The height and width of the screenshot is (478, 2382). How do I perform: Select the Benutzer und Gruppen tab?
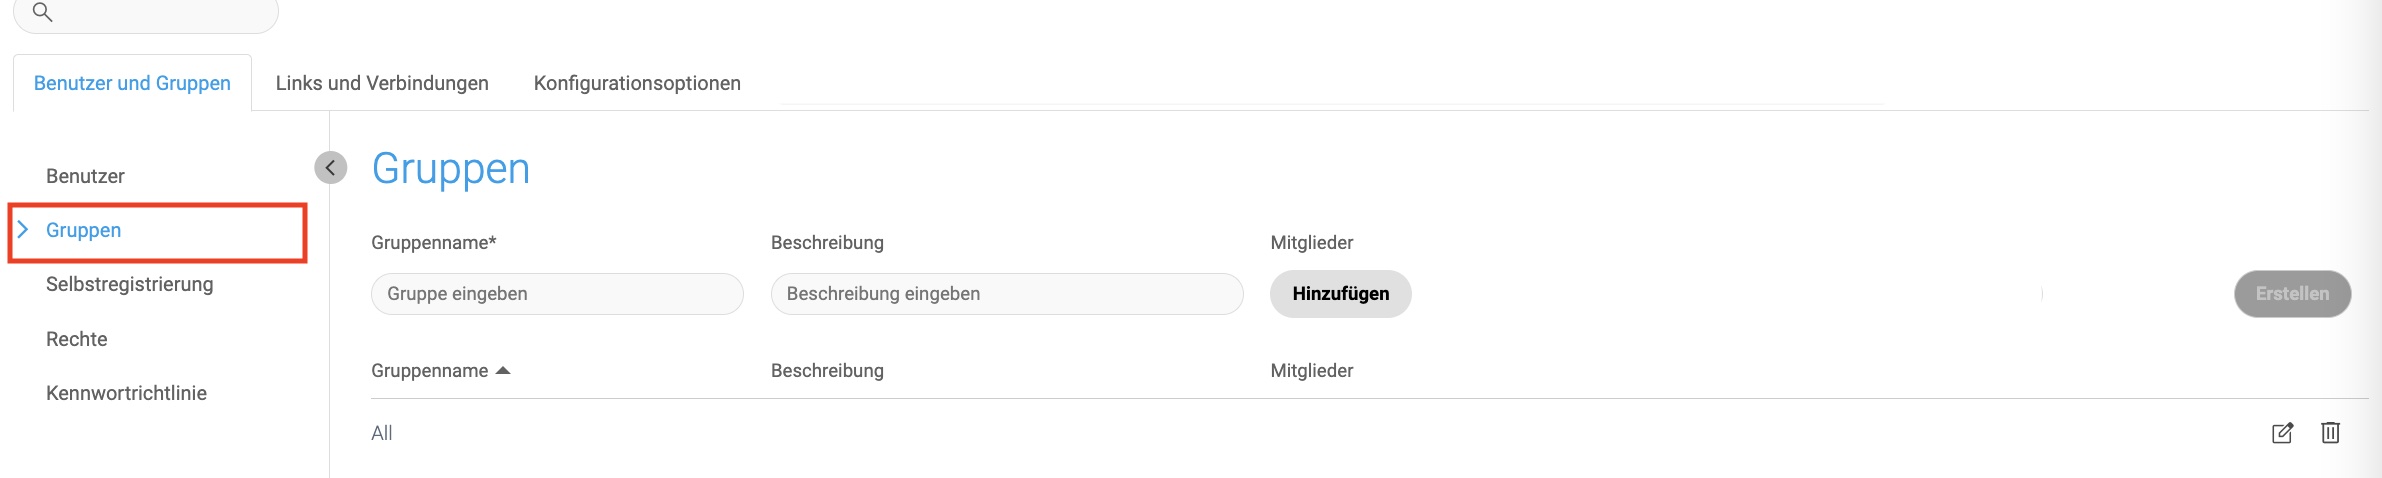point(132,83)
